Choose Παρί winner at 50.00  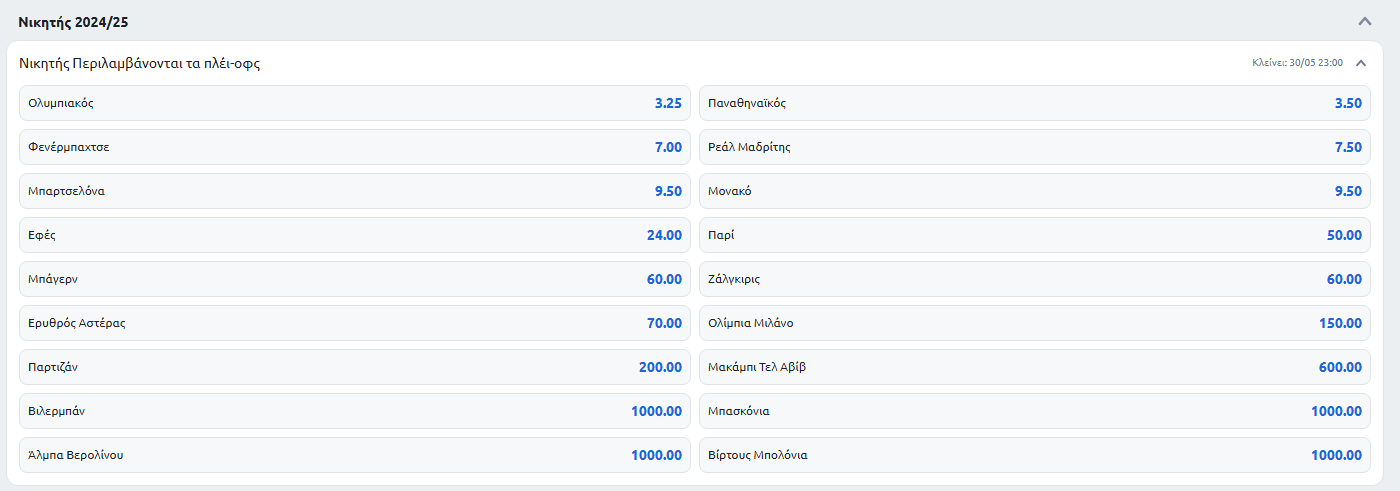point(1034,235)
